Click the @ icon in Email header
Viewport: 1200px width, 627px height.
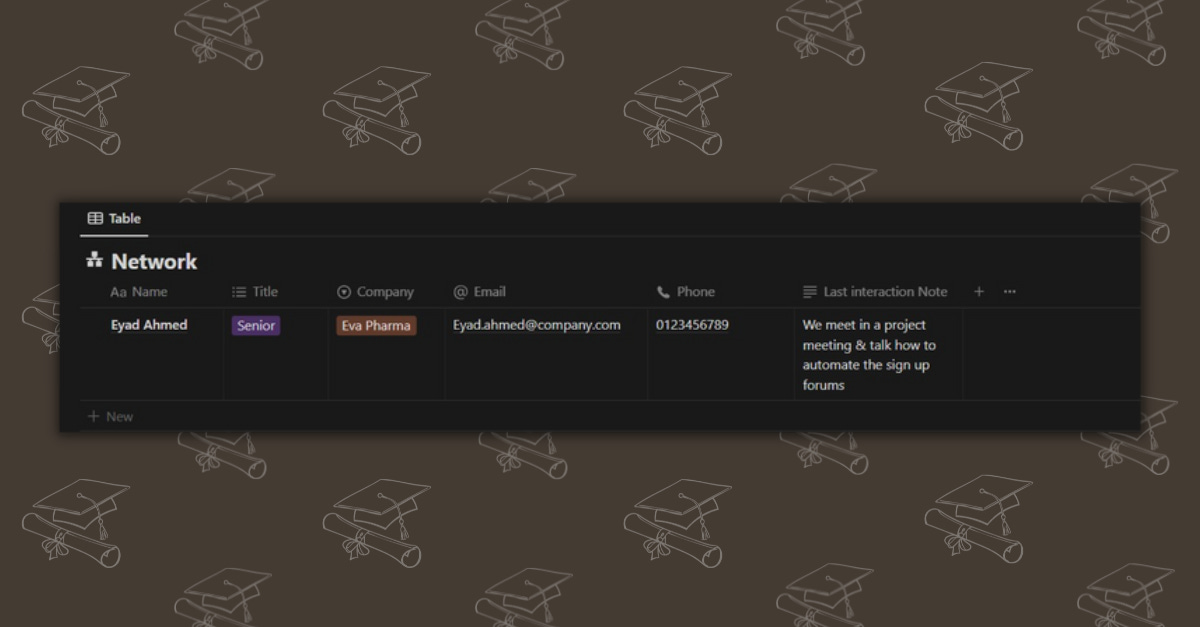pyautogui.click(x=461, y=292)
